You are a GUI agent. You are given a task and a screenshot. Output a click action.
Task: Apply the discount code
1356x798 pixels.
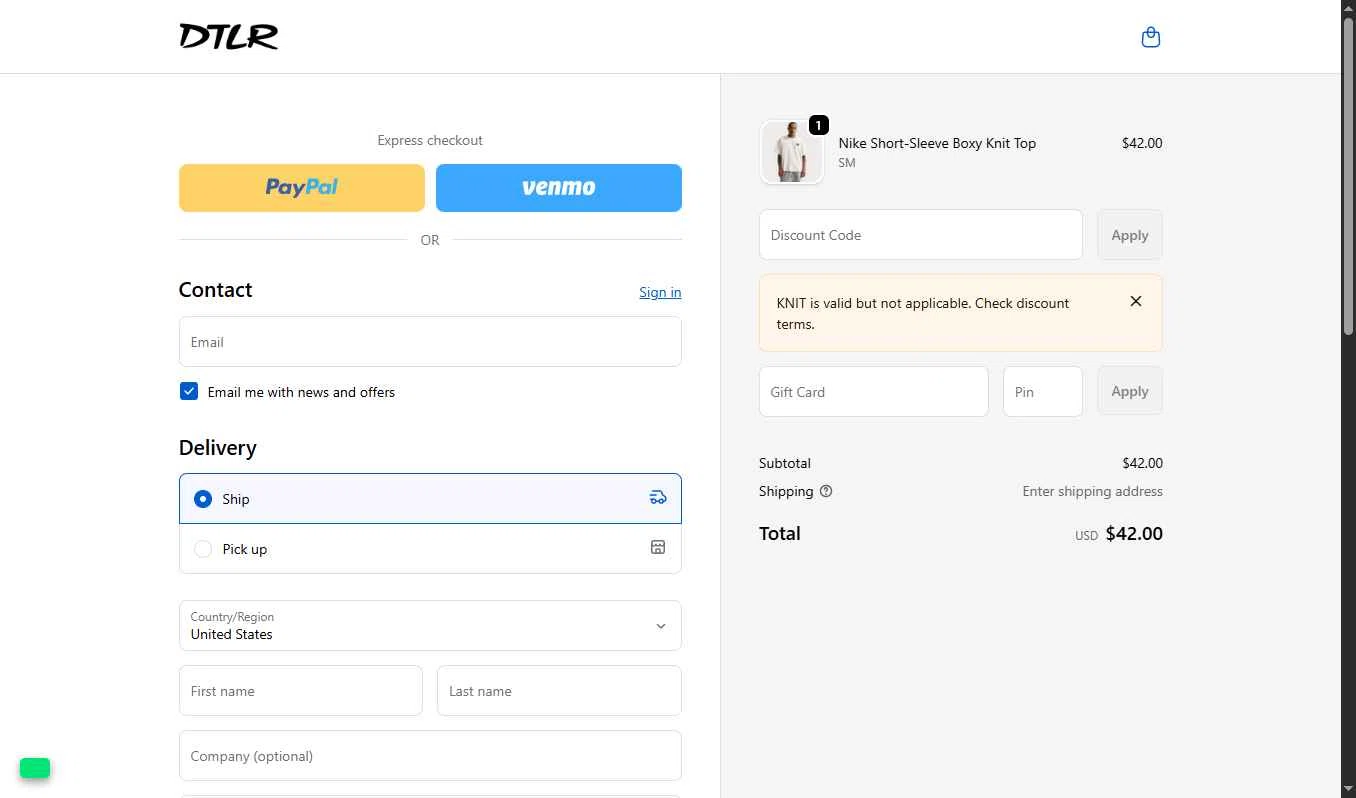pos(1130,235)
